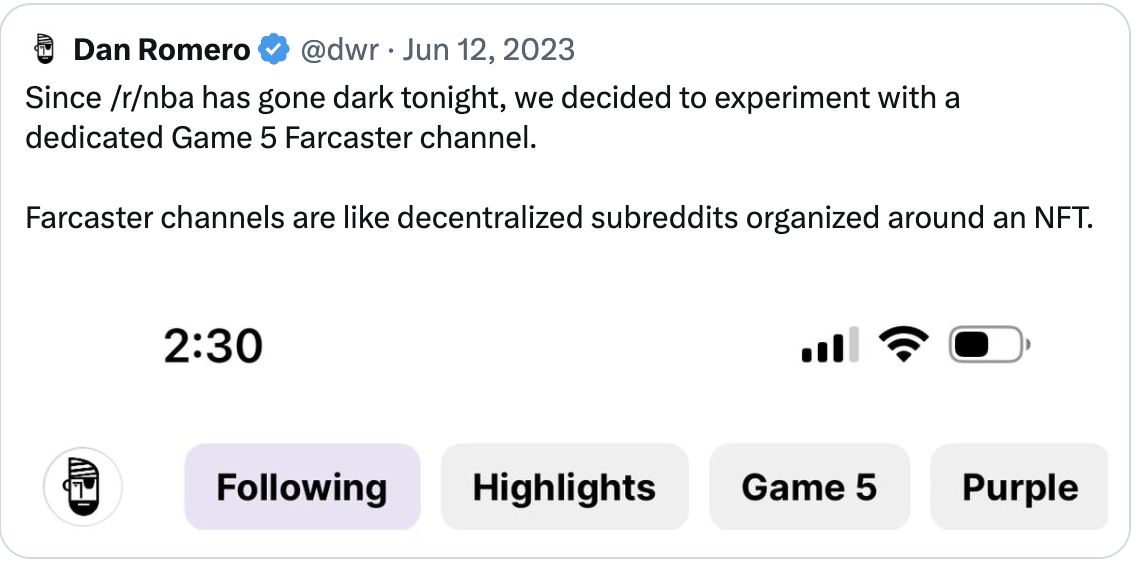Viewport: 1148px width, 566px height.
Task: Tap the cellular signal bars icon
Action: [831, 345]
